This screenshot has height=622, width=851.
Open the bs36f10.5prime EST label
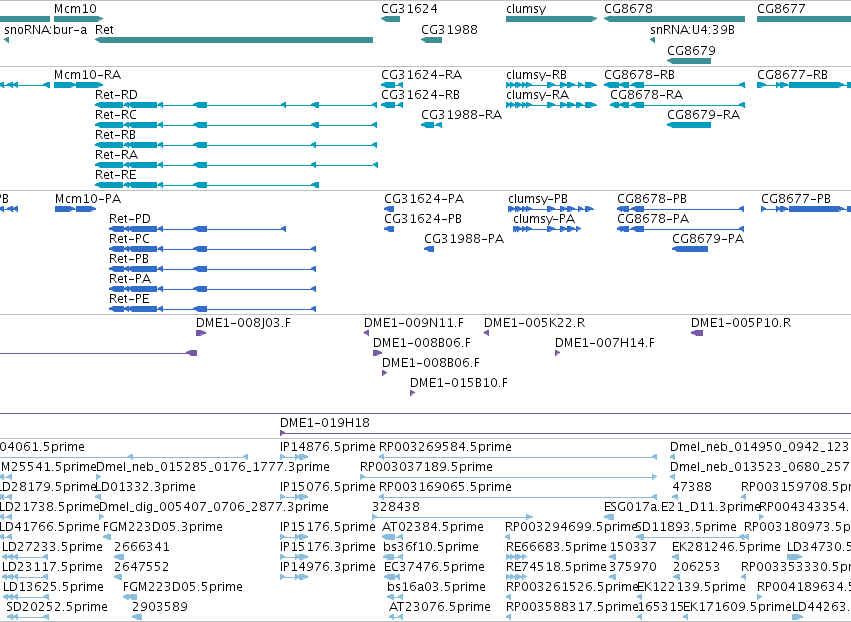431,547
